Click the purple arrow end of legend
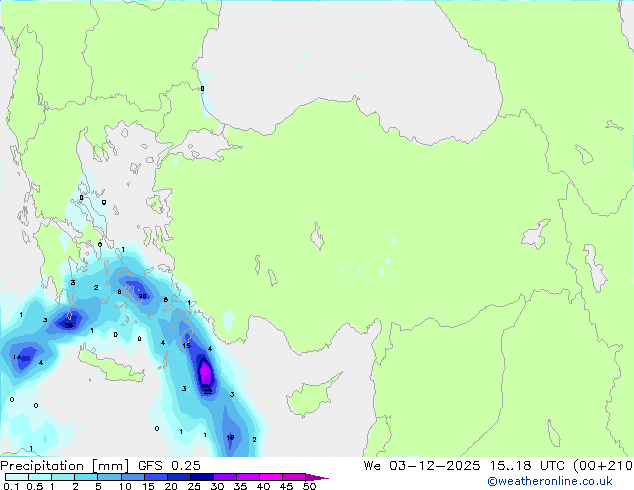 coord(317,477)
